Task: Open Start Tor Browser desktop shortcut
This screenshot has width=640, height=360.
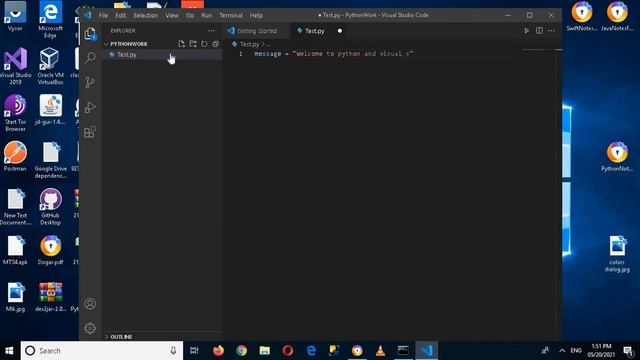Action: click(16, 113)
